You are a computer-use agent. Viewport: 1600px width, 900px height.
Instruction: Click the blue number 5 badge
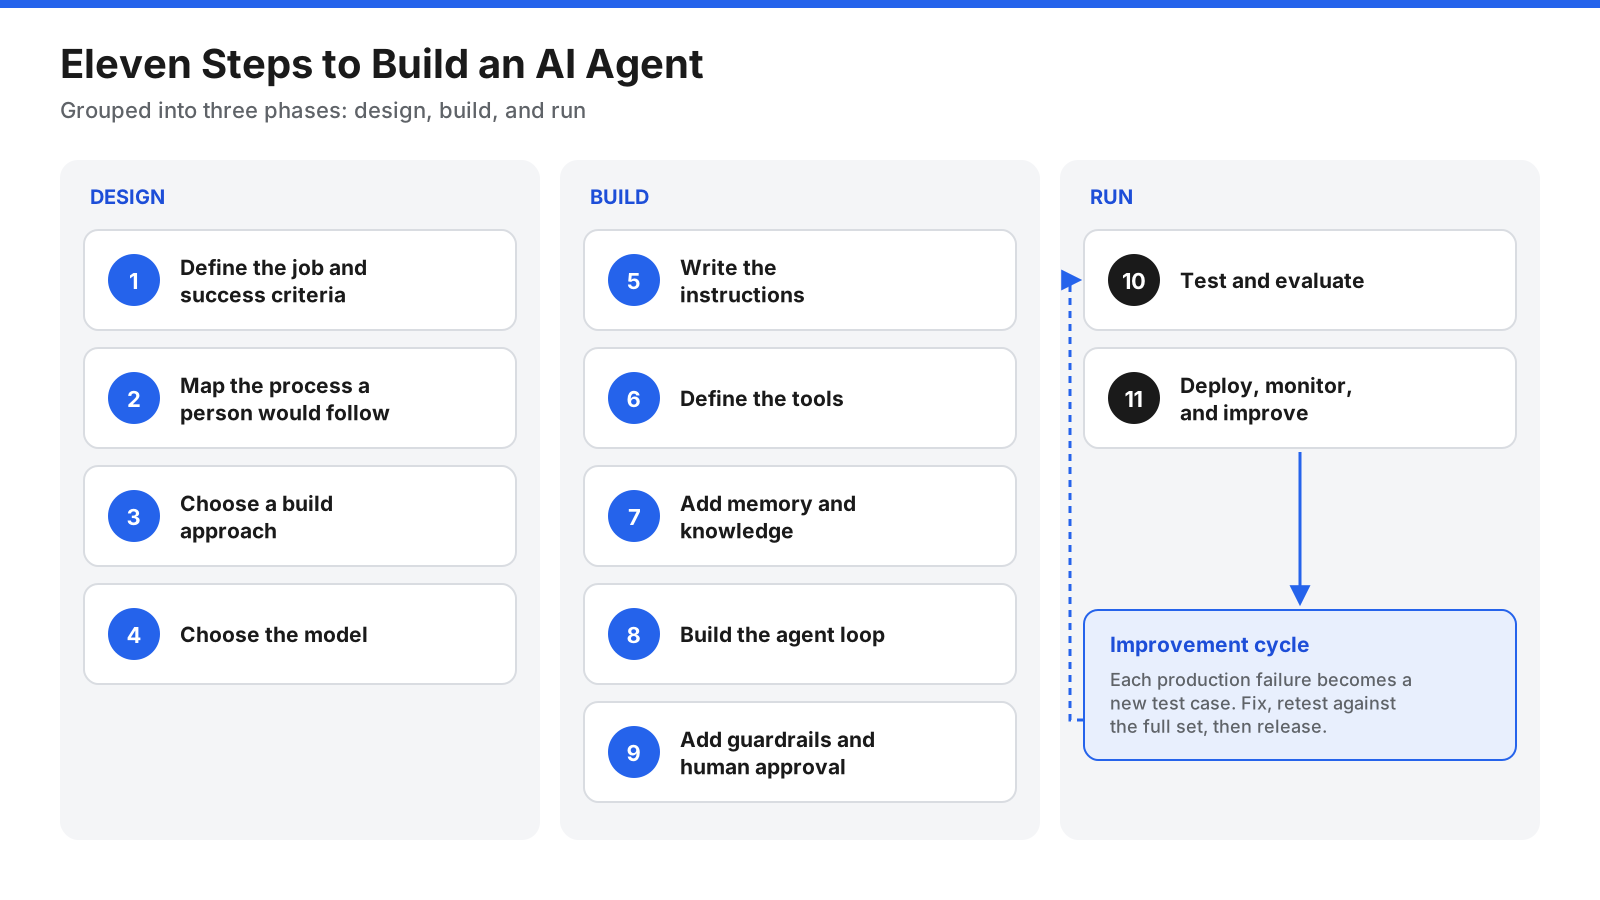[634, 280]
